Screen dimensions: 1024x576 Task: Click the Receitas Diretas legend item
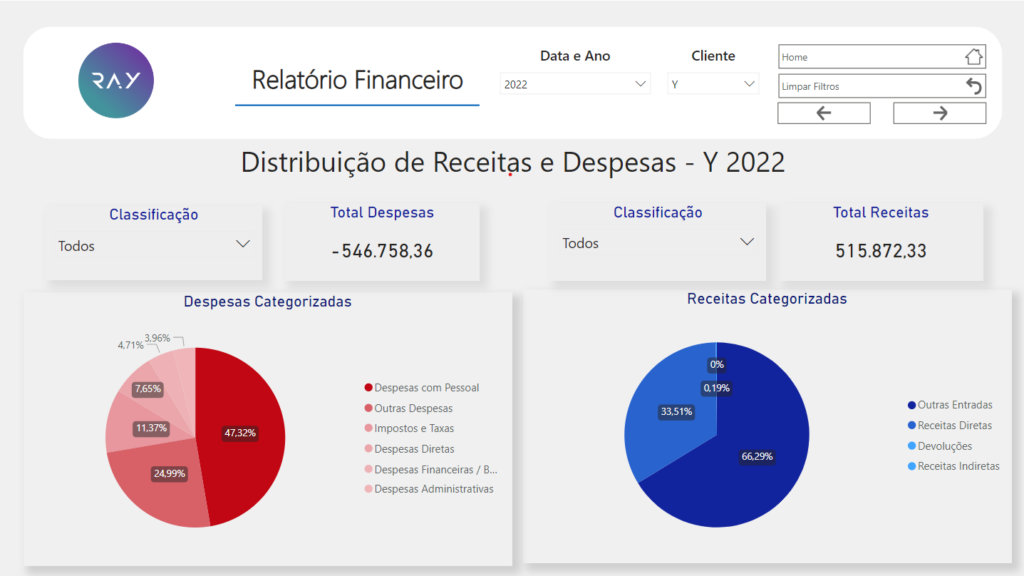click(x=954, y=425)
